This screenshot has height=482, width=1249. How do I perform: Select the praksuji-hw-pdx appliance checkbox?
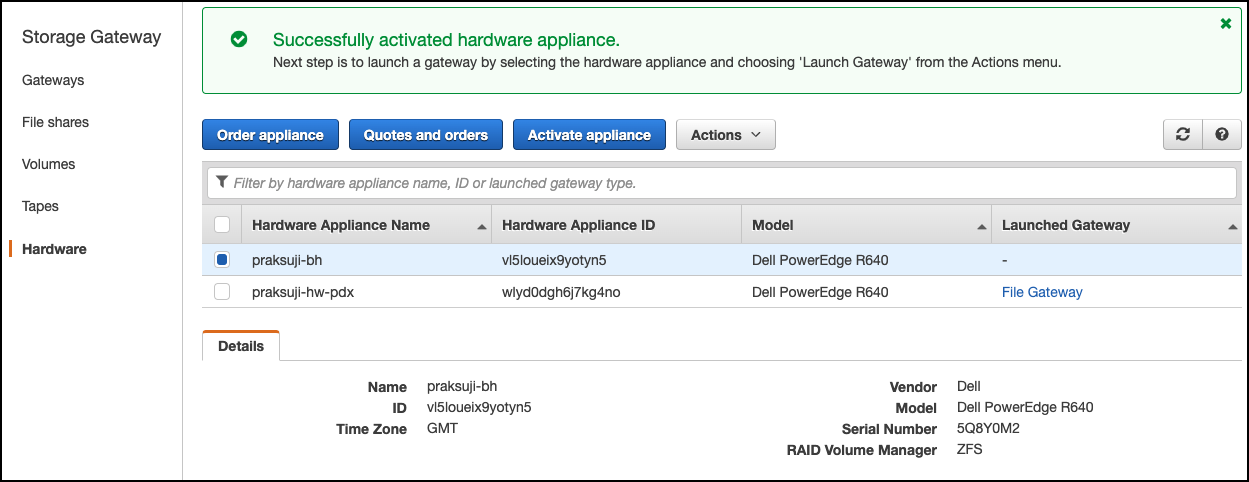click(x=222, y=292)
